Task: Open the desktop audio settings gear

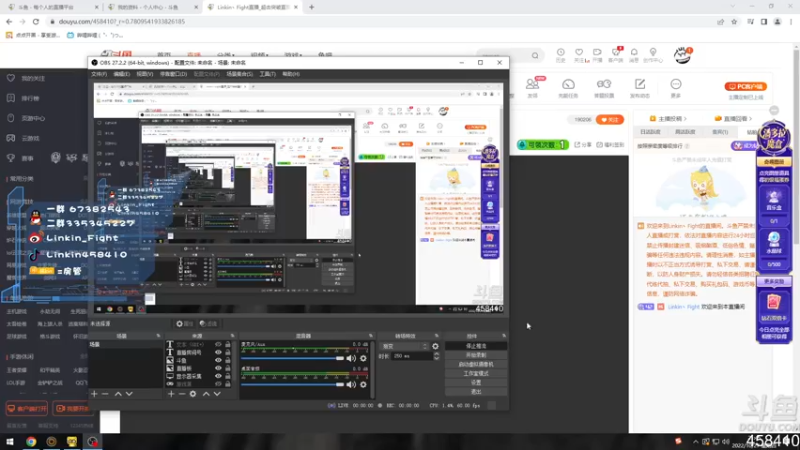Action: coord(363,384)
